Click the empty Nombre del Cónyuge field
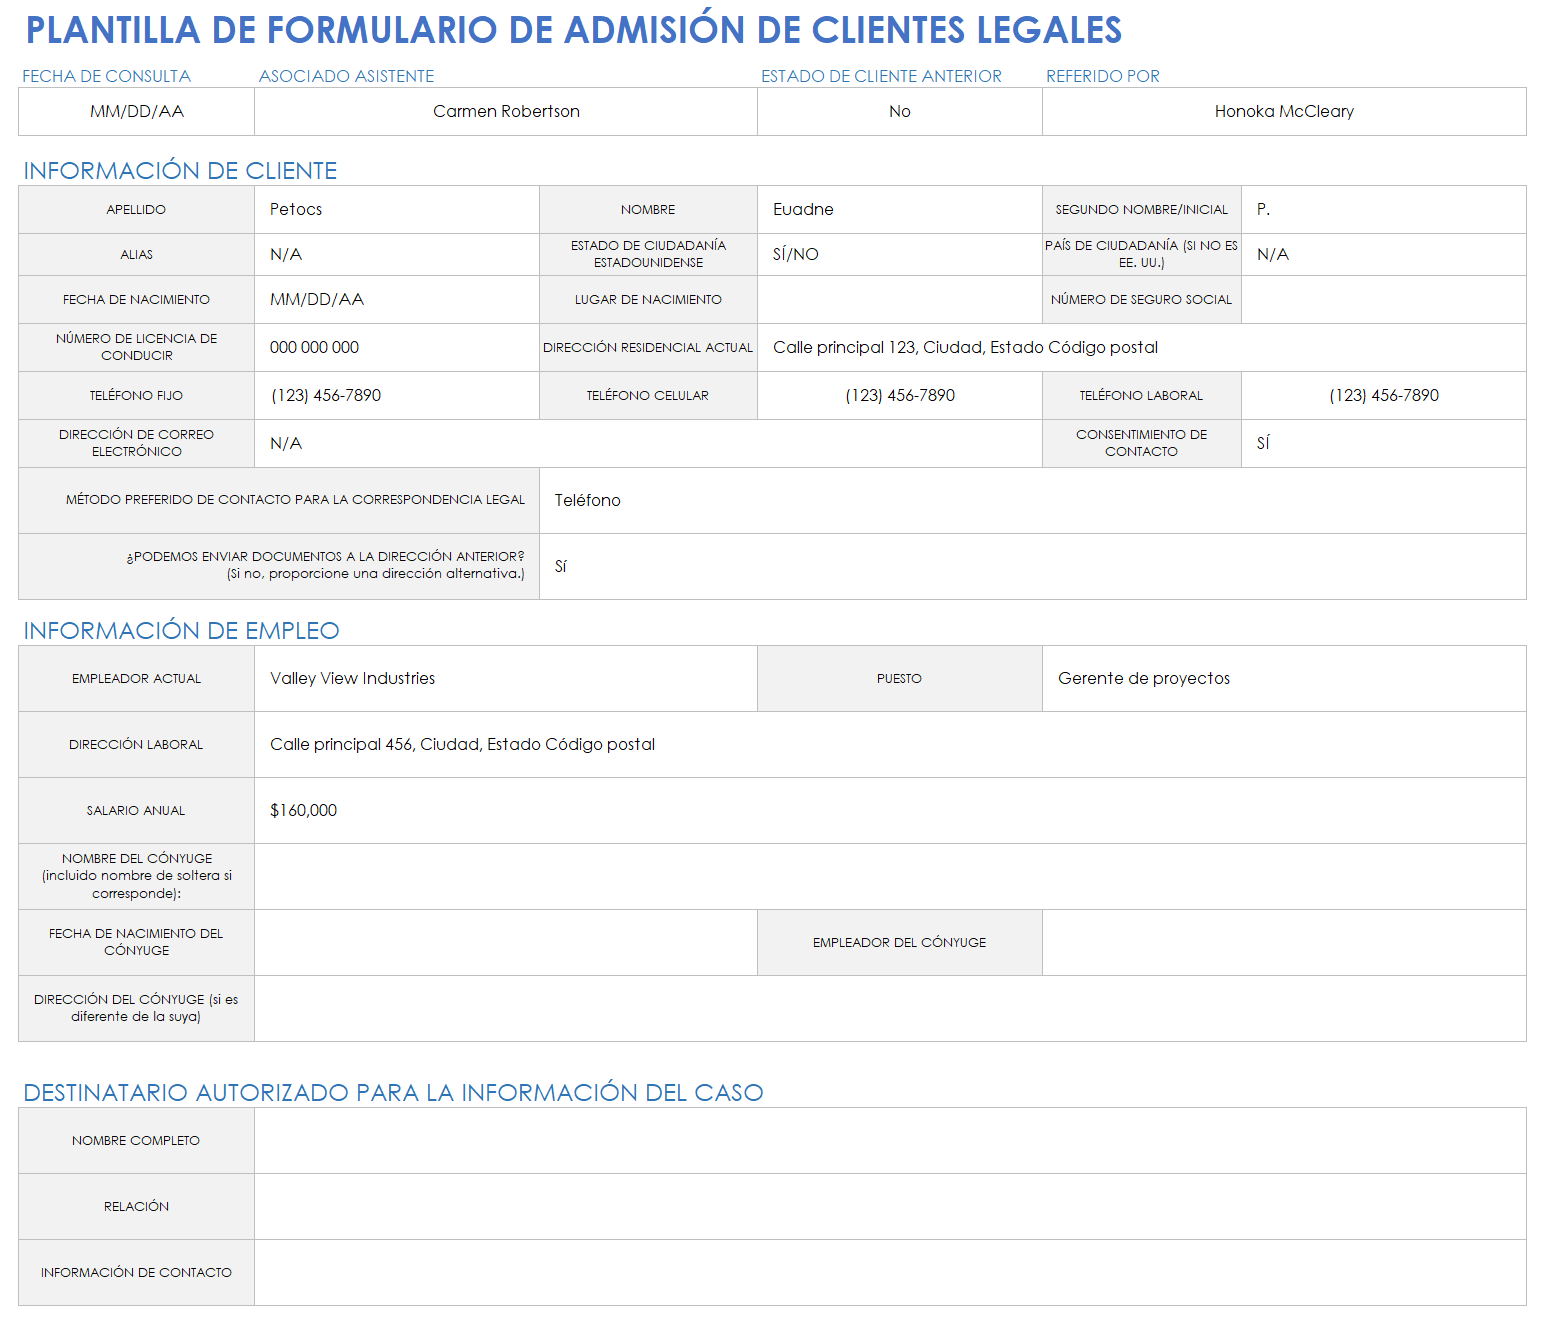 pyautogui.click(x=890, y=876)
